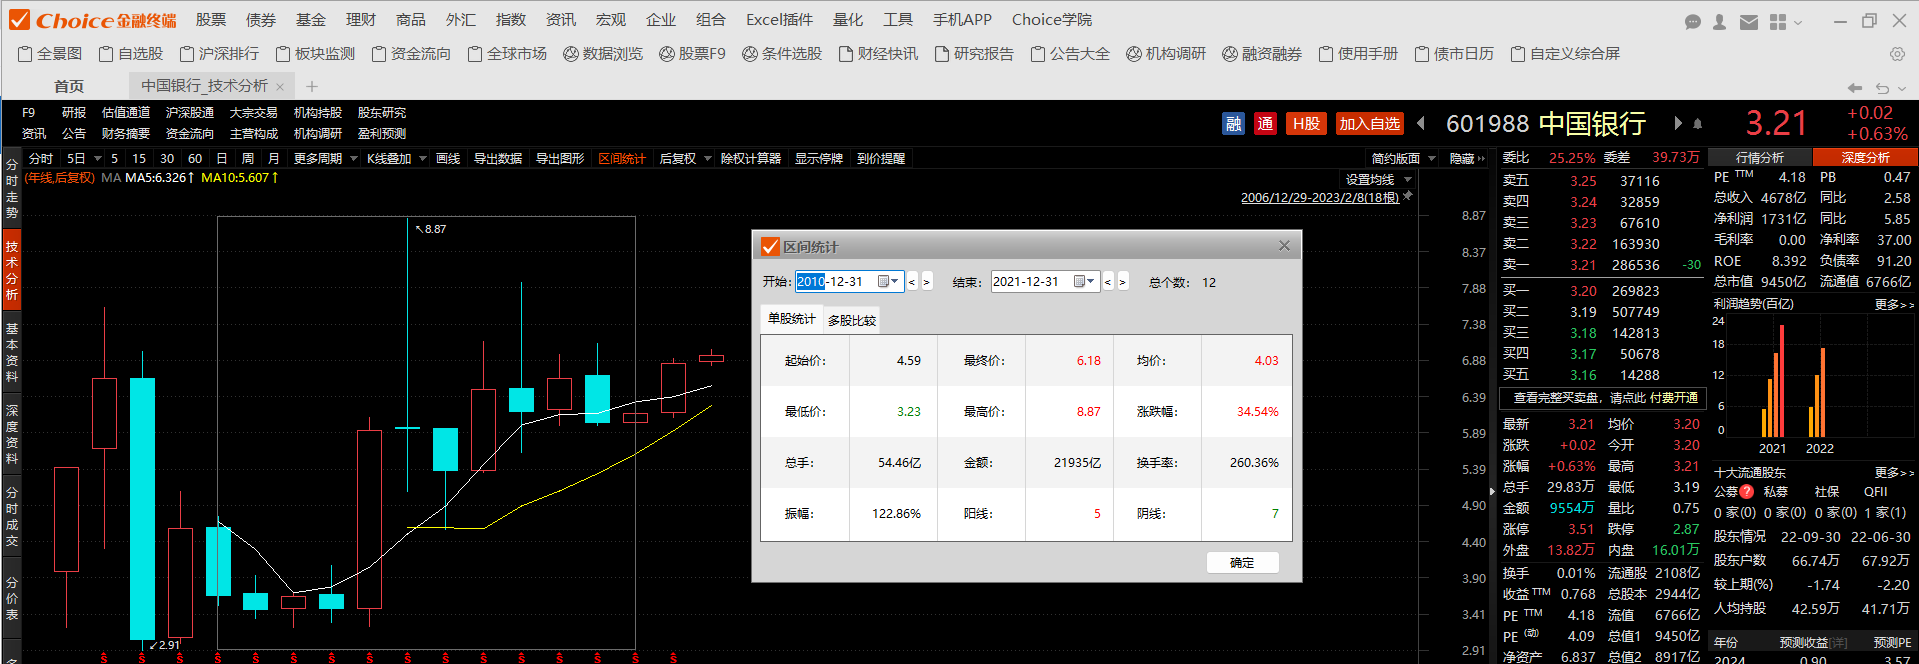
Task: Click the 隐藏 panel button
Action: click(x=1467, y=159)
